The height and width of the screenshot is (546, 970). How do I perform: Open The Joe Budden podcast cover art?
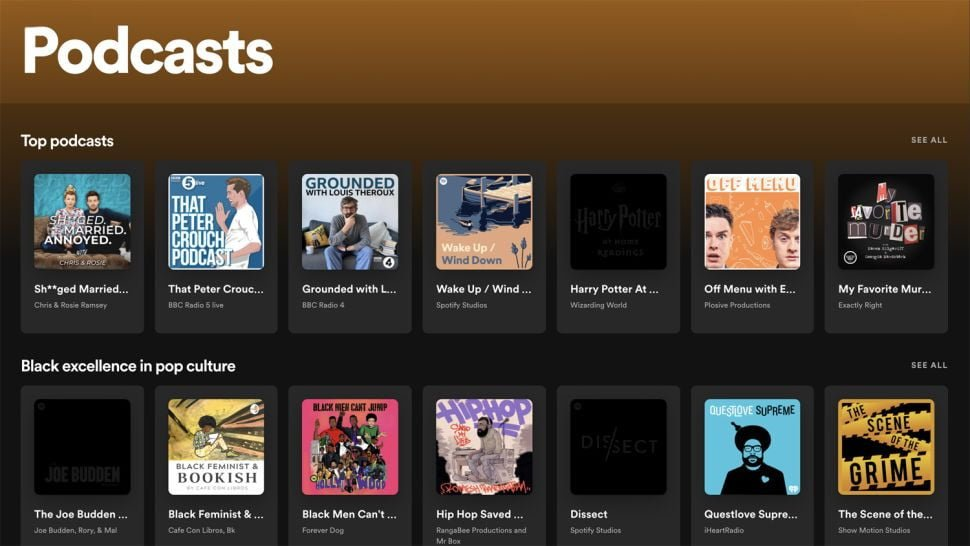[82, 446]
